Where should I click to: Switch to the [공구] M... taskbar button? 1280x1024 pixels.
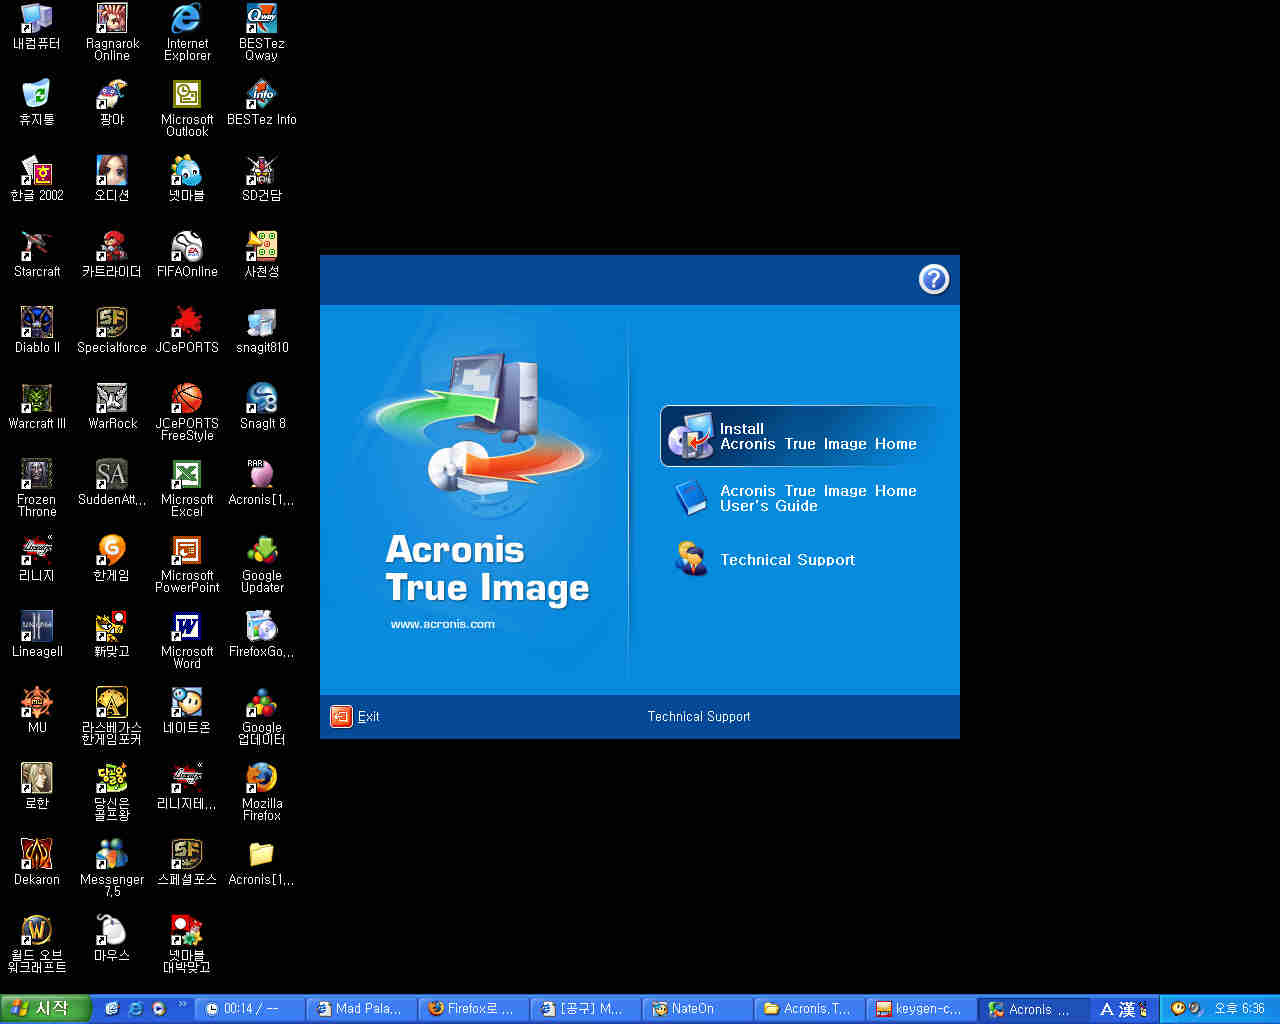click(585, 1009)
